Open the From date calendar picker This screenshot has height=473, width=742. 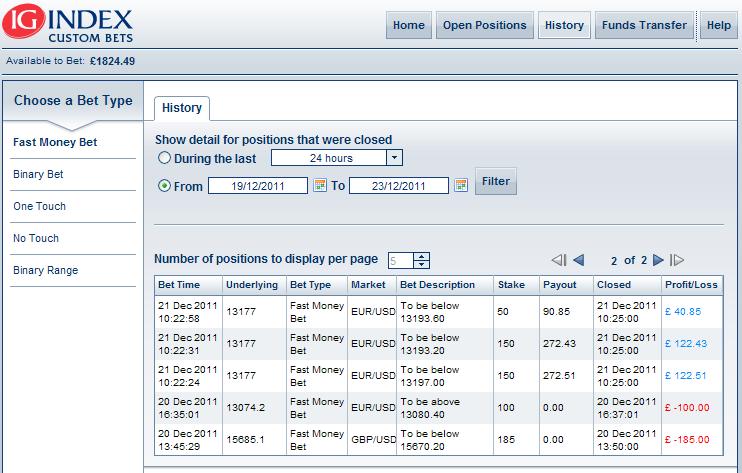pos(320,185)
